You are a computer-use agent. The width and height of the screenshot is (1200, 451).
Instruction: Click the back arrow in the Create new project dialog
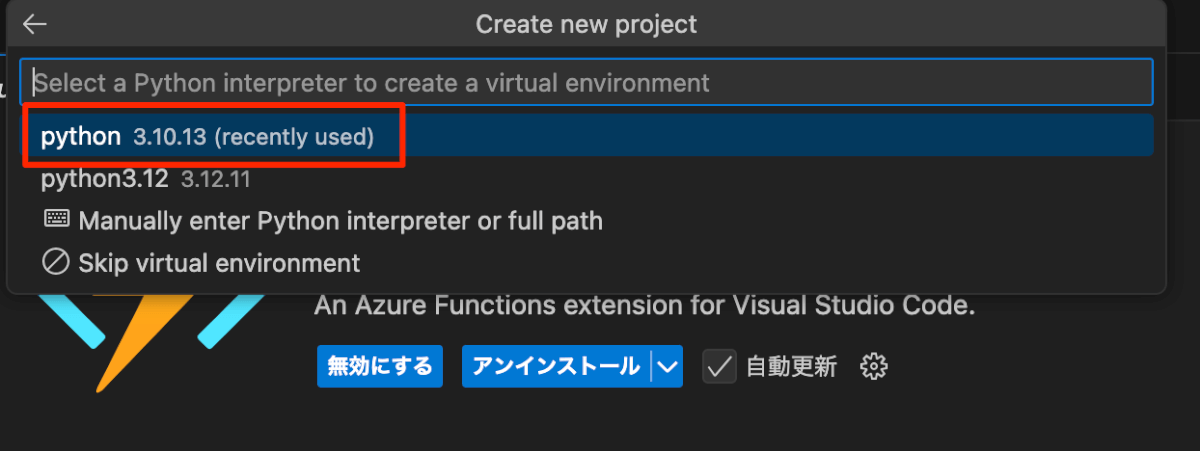pyautogui.click(x=35, y=24)
